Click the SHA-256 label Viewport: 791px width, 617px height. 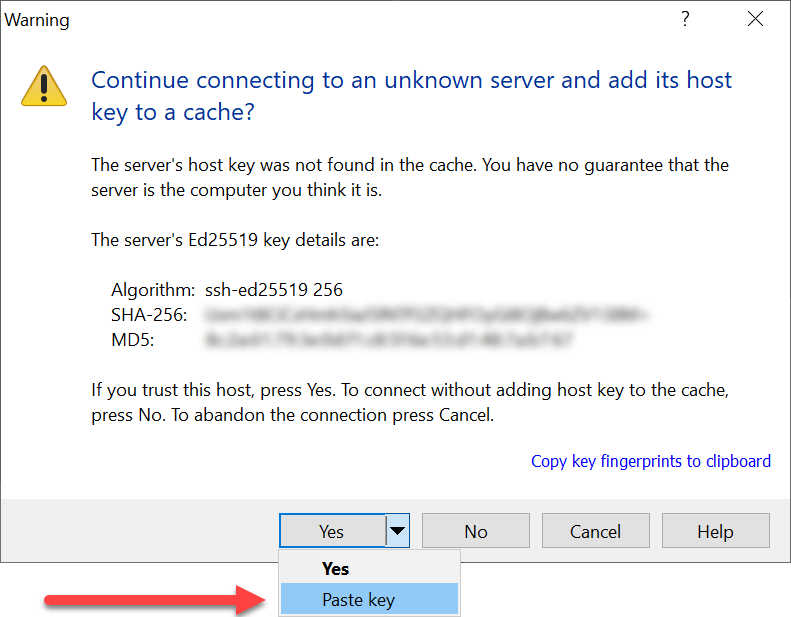149,315
